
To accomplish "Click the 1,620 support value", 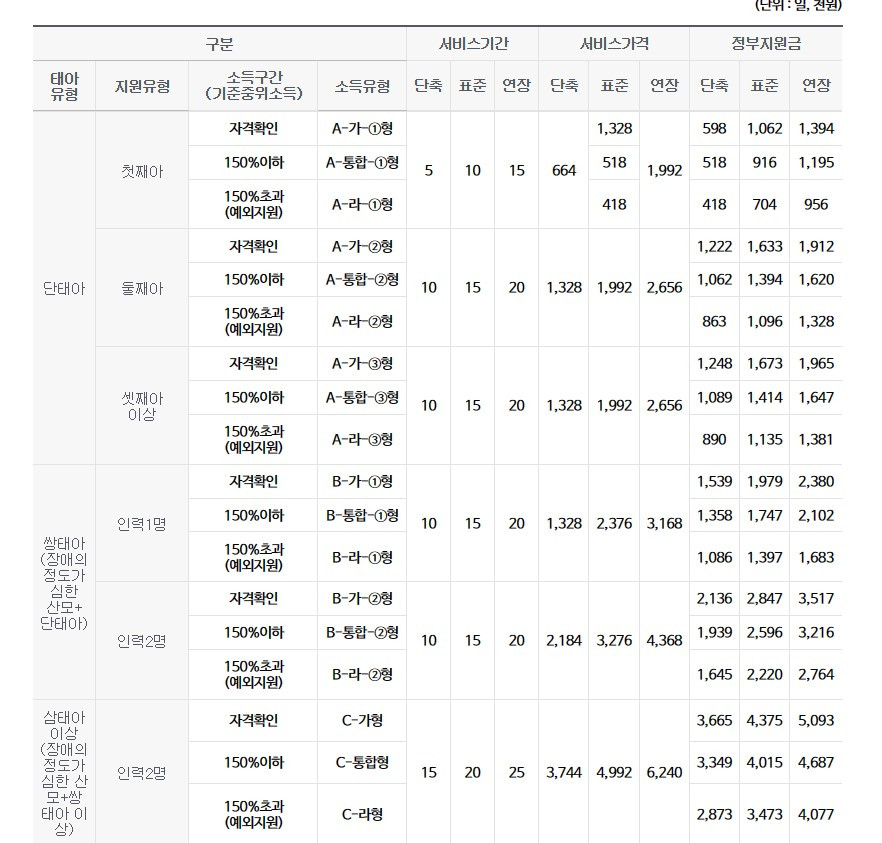I will [816, 280].
